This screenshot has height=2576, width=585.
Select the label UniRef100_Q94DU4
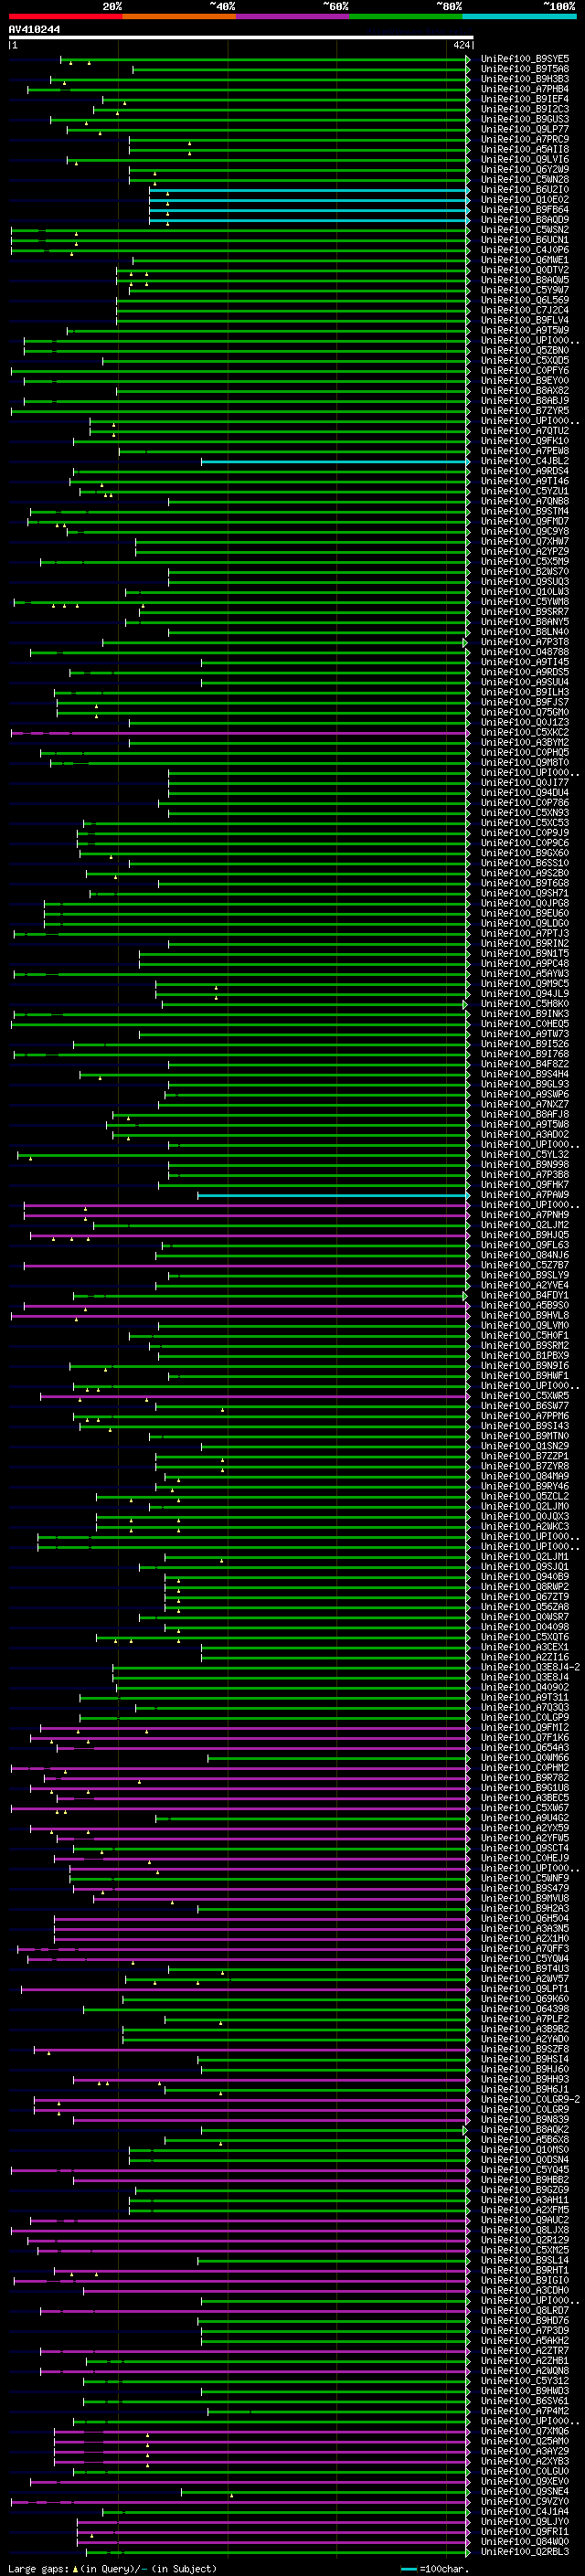coord(525,793)
